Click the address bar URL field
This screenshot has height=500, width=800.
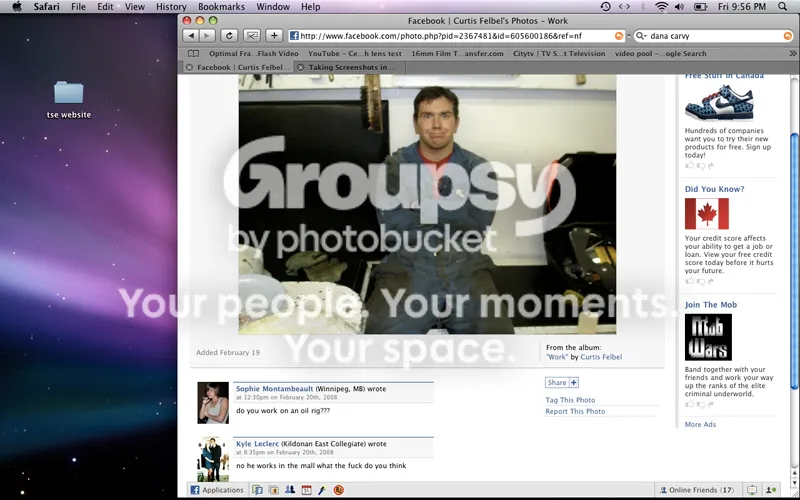[457, 36]
